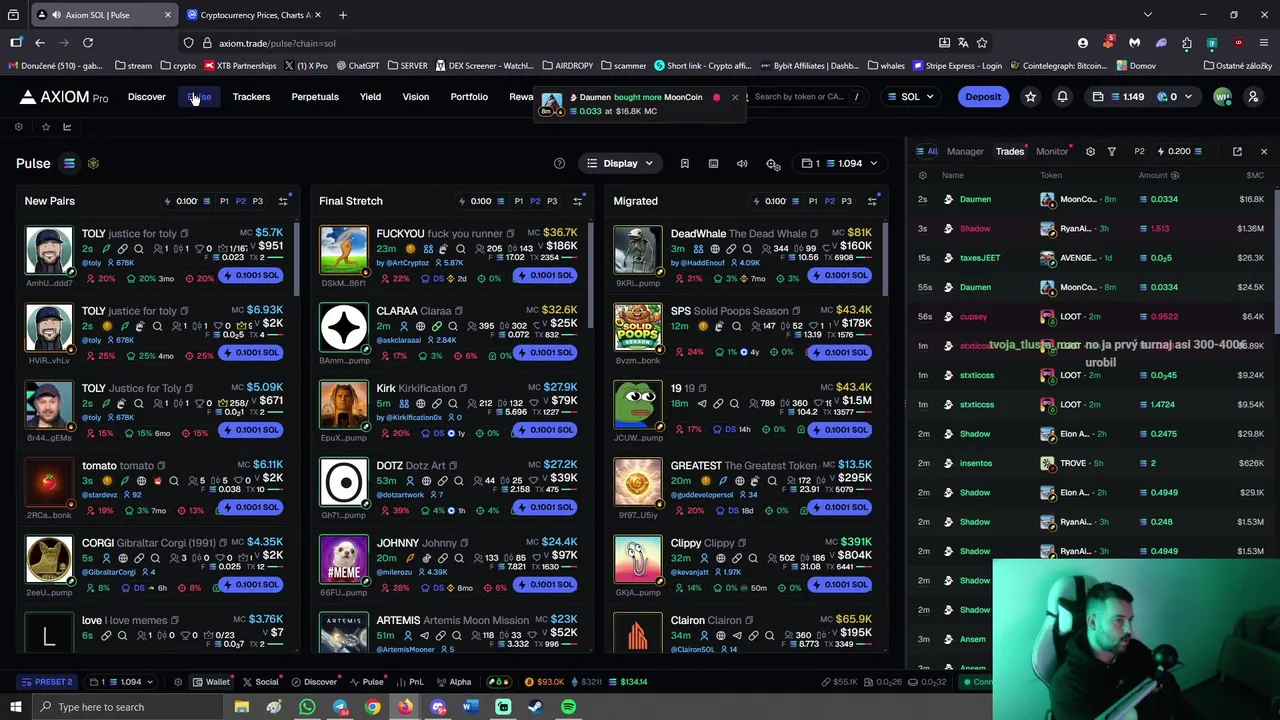The width and height of the screenshot is (1280, 720).
Task: Open the Trackers nav item
Action: coord(251,97)
